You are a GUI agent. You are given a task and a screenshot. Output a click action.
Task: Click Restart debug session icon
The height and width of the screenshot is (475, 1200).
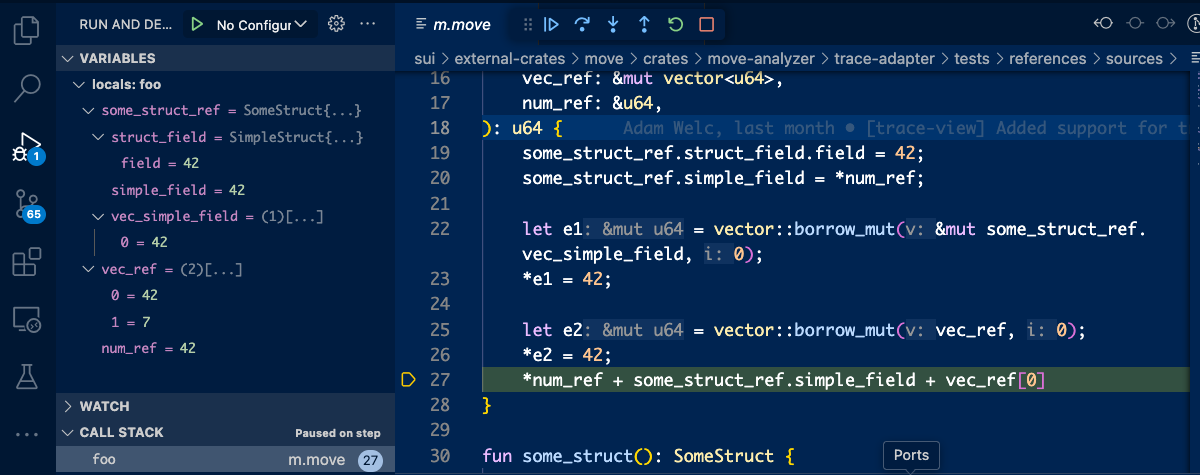click(x=675, y=24)
